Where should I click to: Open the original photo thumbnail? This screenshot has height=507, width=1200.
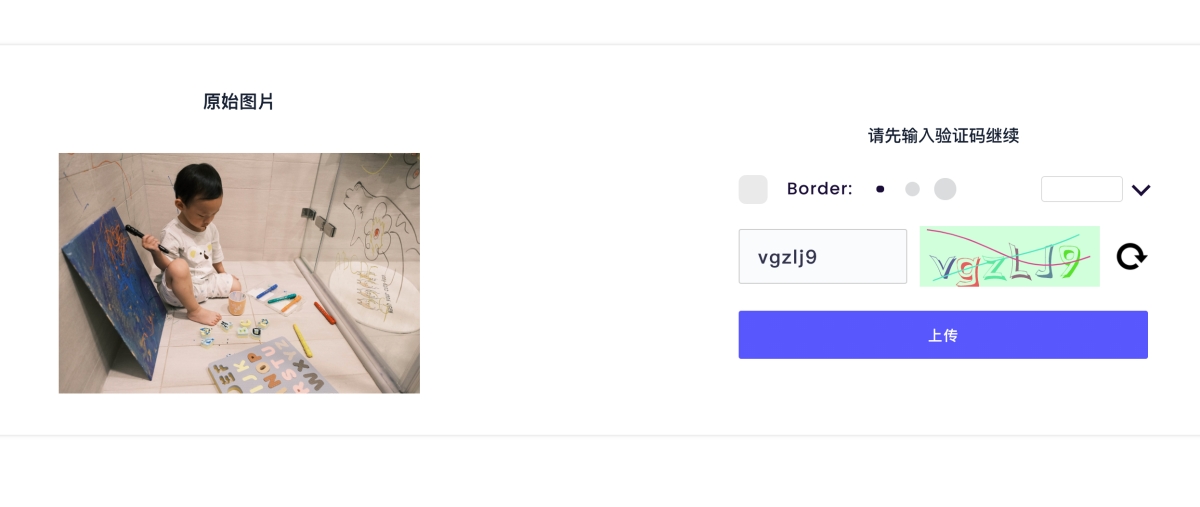pos(239,273)
